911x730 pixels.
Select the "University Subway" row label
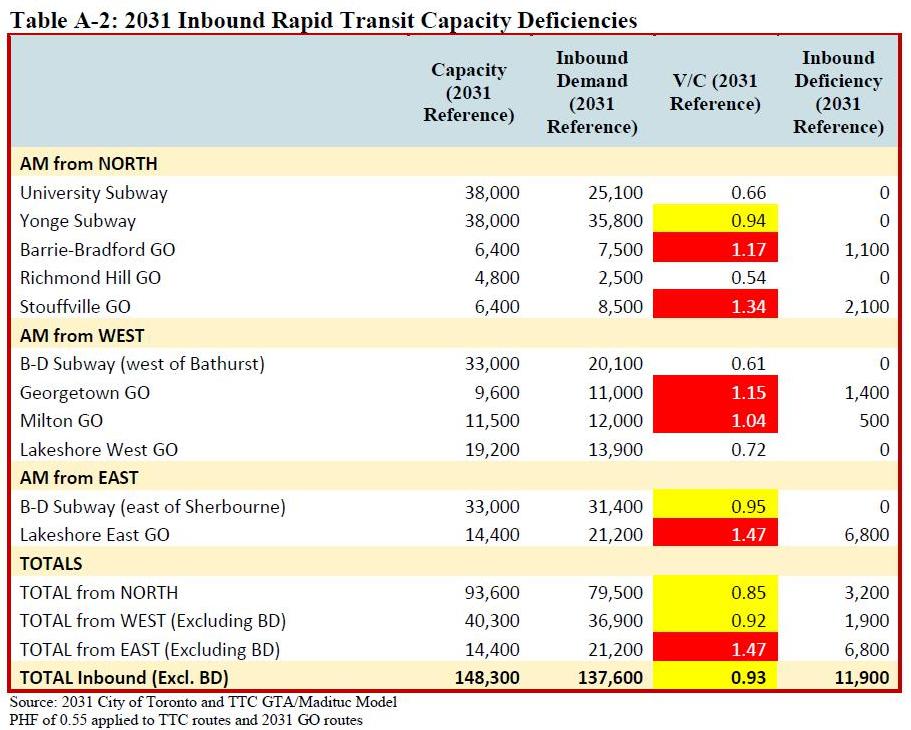coord(94,192)
